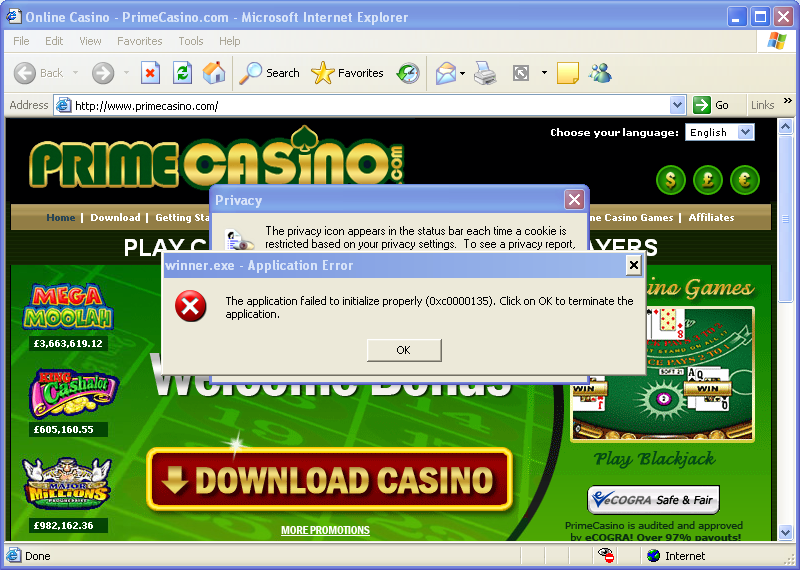Open the MORE PROMOTIONS link
Image resolution: width=800 pixels, height=570 pixels.
tap(325, 530)
